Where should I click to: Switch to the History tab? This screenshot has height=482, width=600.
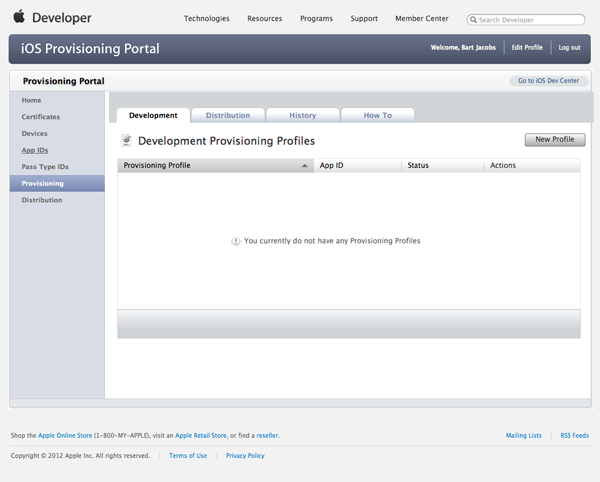(303, 115)
